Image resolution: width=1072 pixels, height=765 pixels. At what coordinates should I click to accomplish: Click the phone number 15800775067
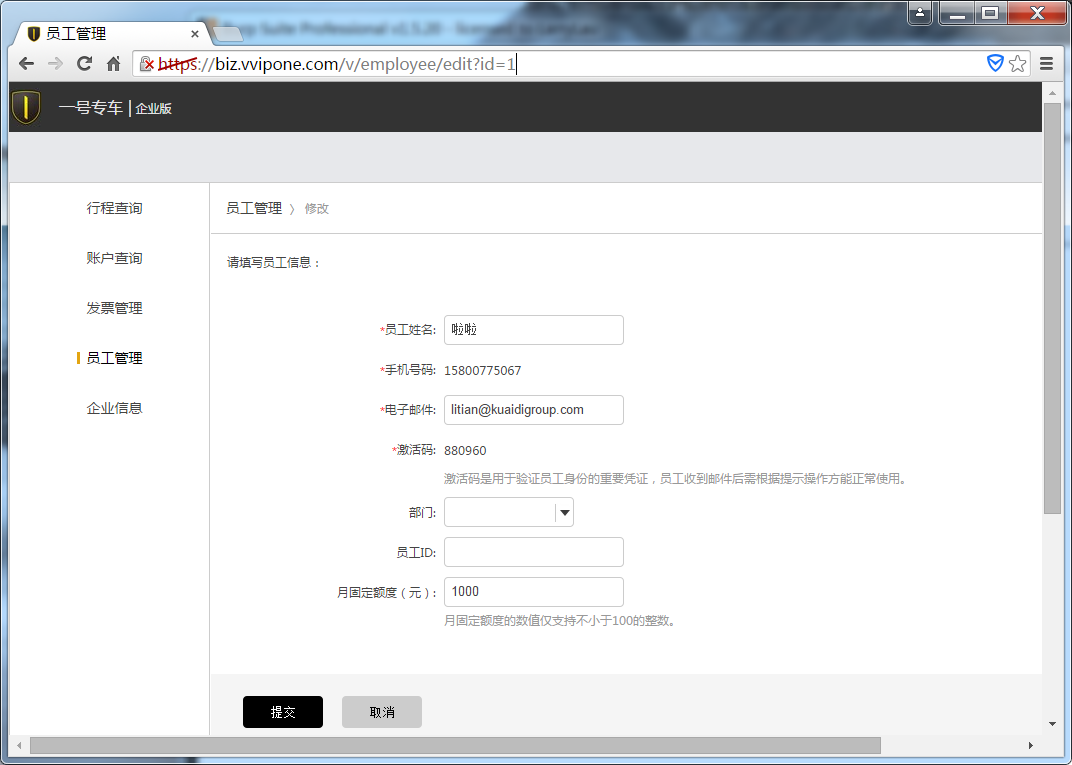click(x=483, y=371)
